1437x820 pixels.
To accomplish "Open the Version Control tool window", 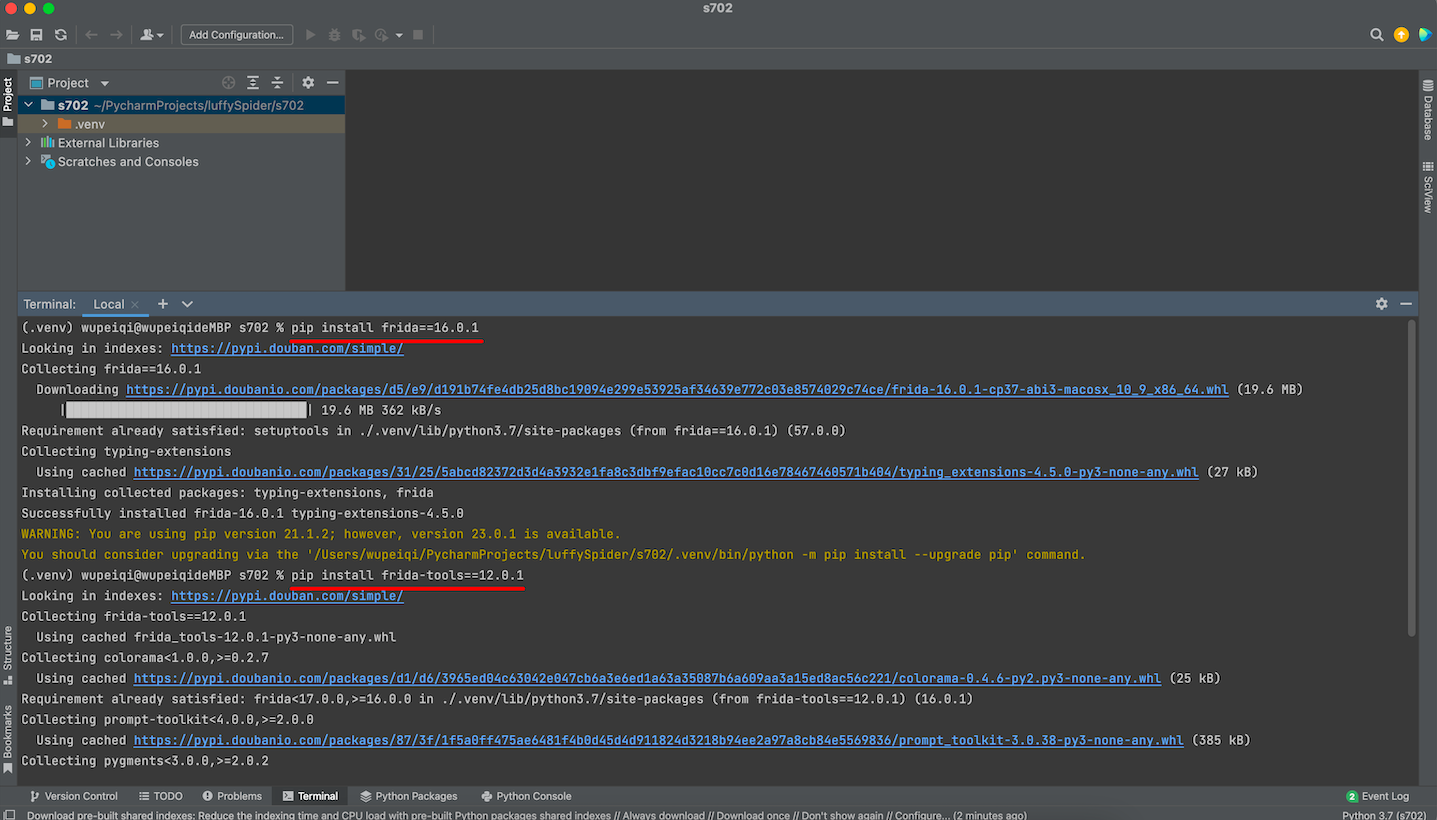I will point(73,796).
